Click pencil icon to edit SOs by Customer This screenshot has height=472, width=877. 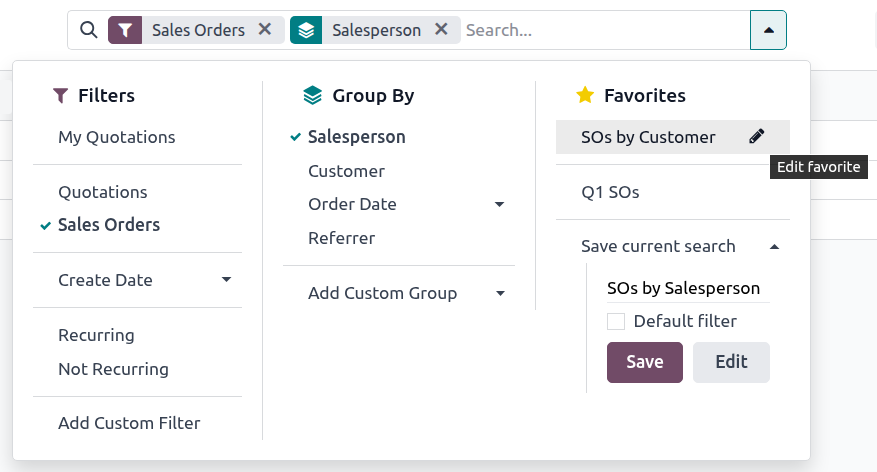757,137
